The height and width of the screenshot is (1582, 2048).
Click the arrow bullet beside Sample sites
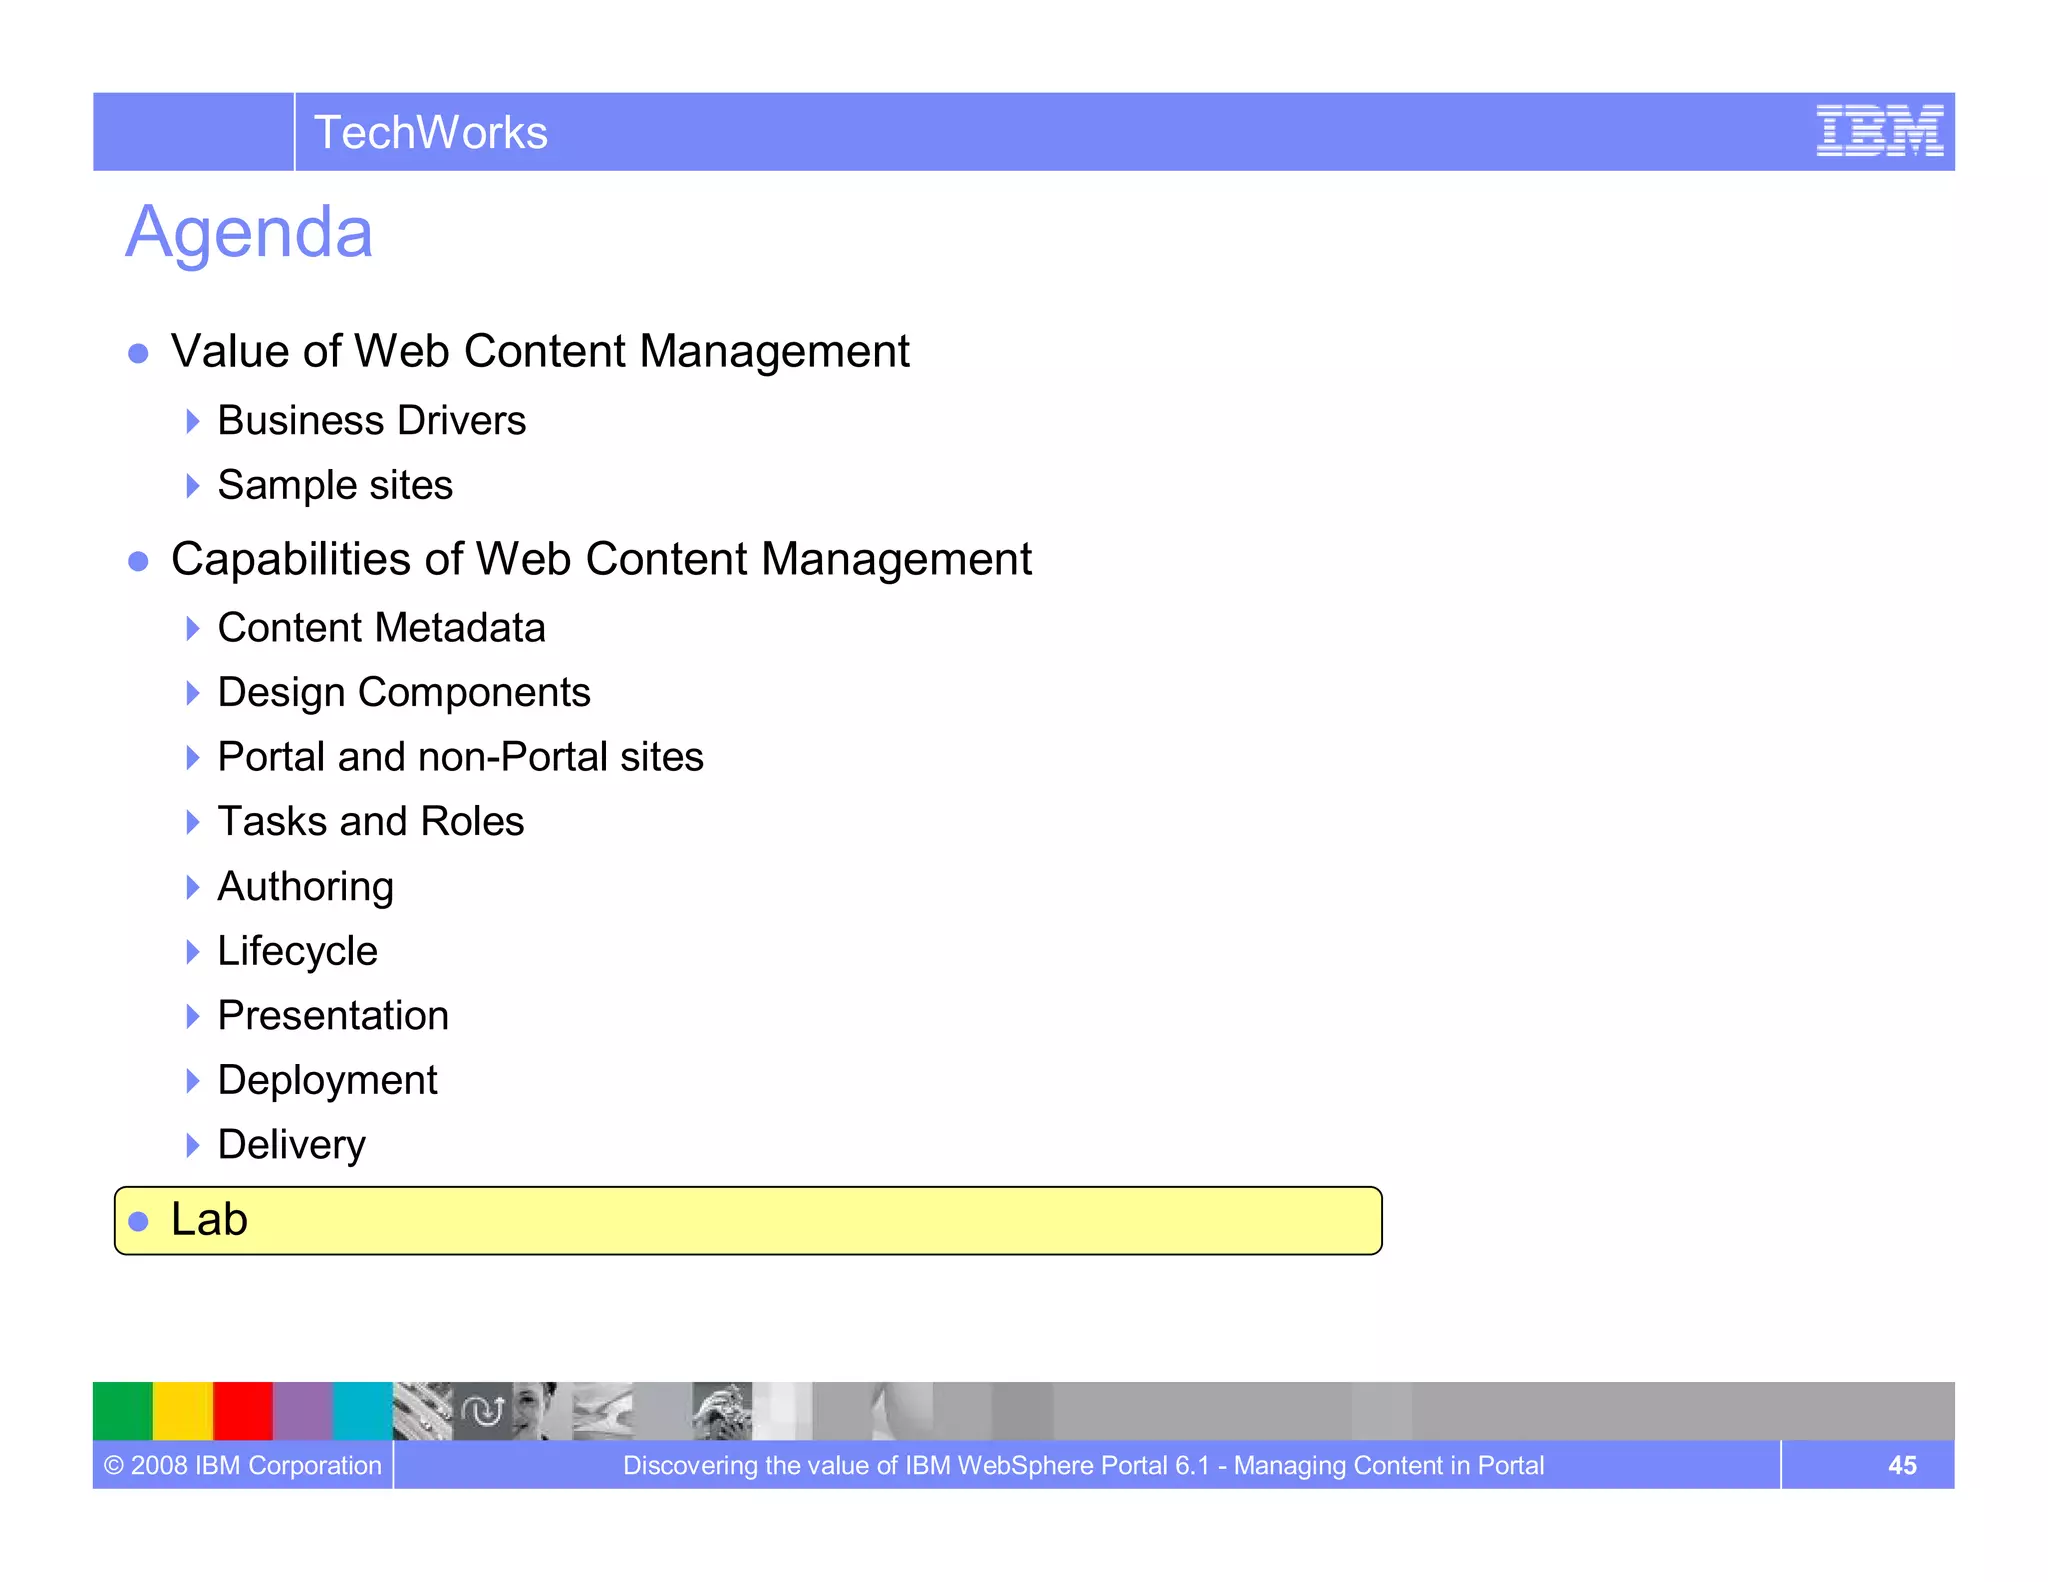tap(193, 486)
